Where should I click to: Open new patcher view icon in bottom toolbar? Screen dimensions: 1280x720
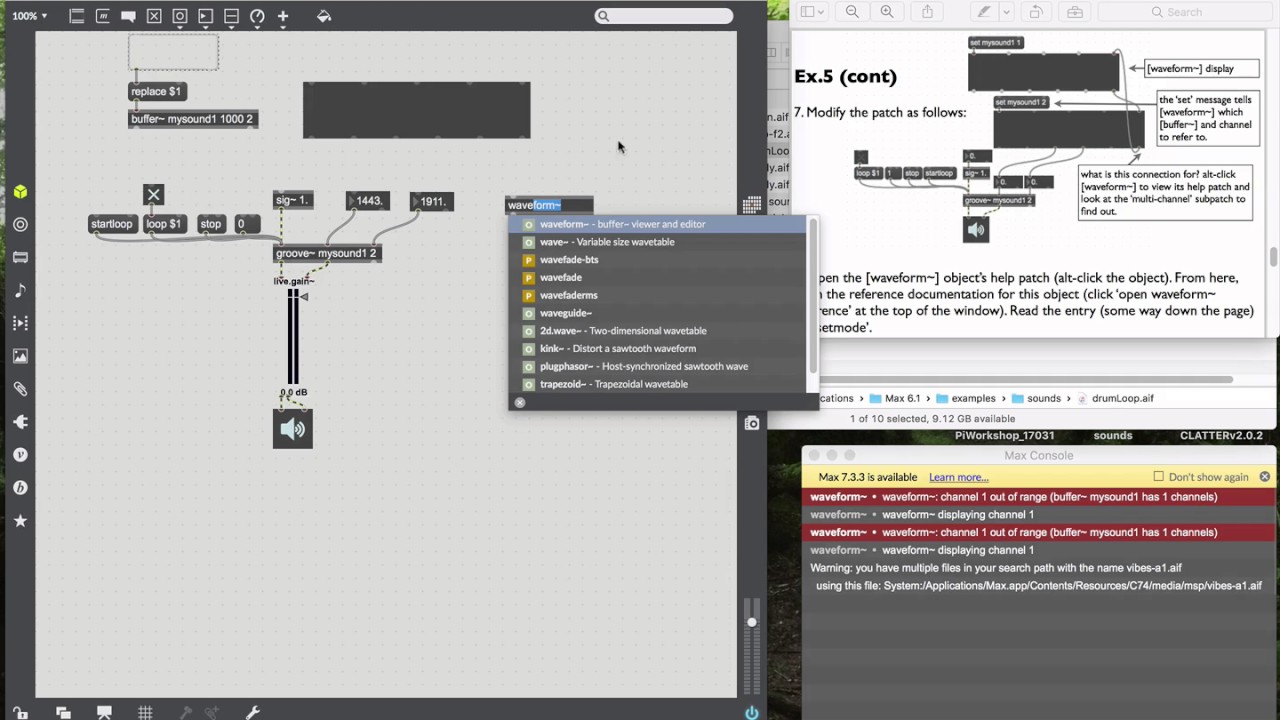[x=63, y=713]
